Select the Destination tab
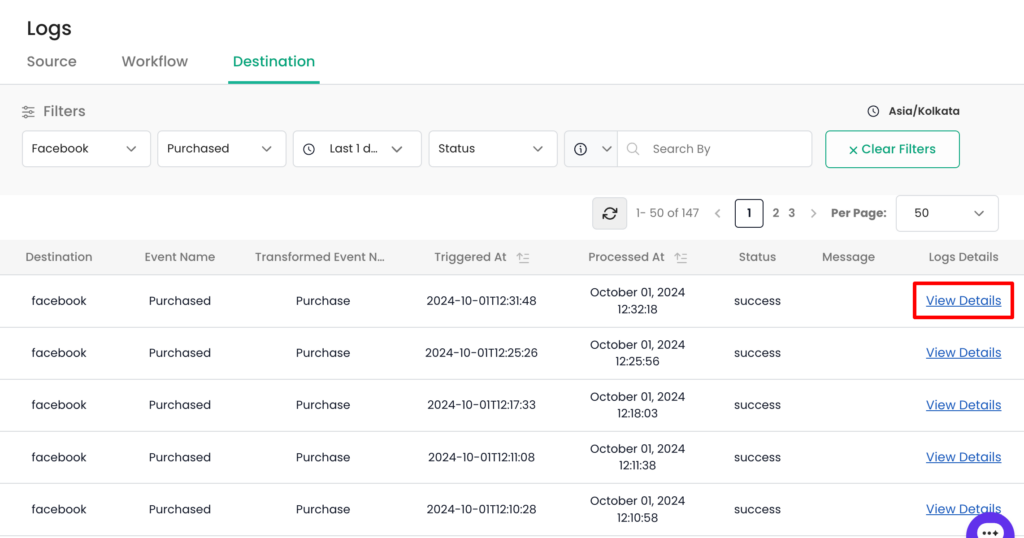Screen dimensions: 1024x538 point(274,61)
